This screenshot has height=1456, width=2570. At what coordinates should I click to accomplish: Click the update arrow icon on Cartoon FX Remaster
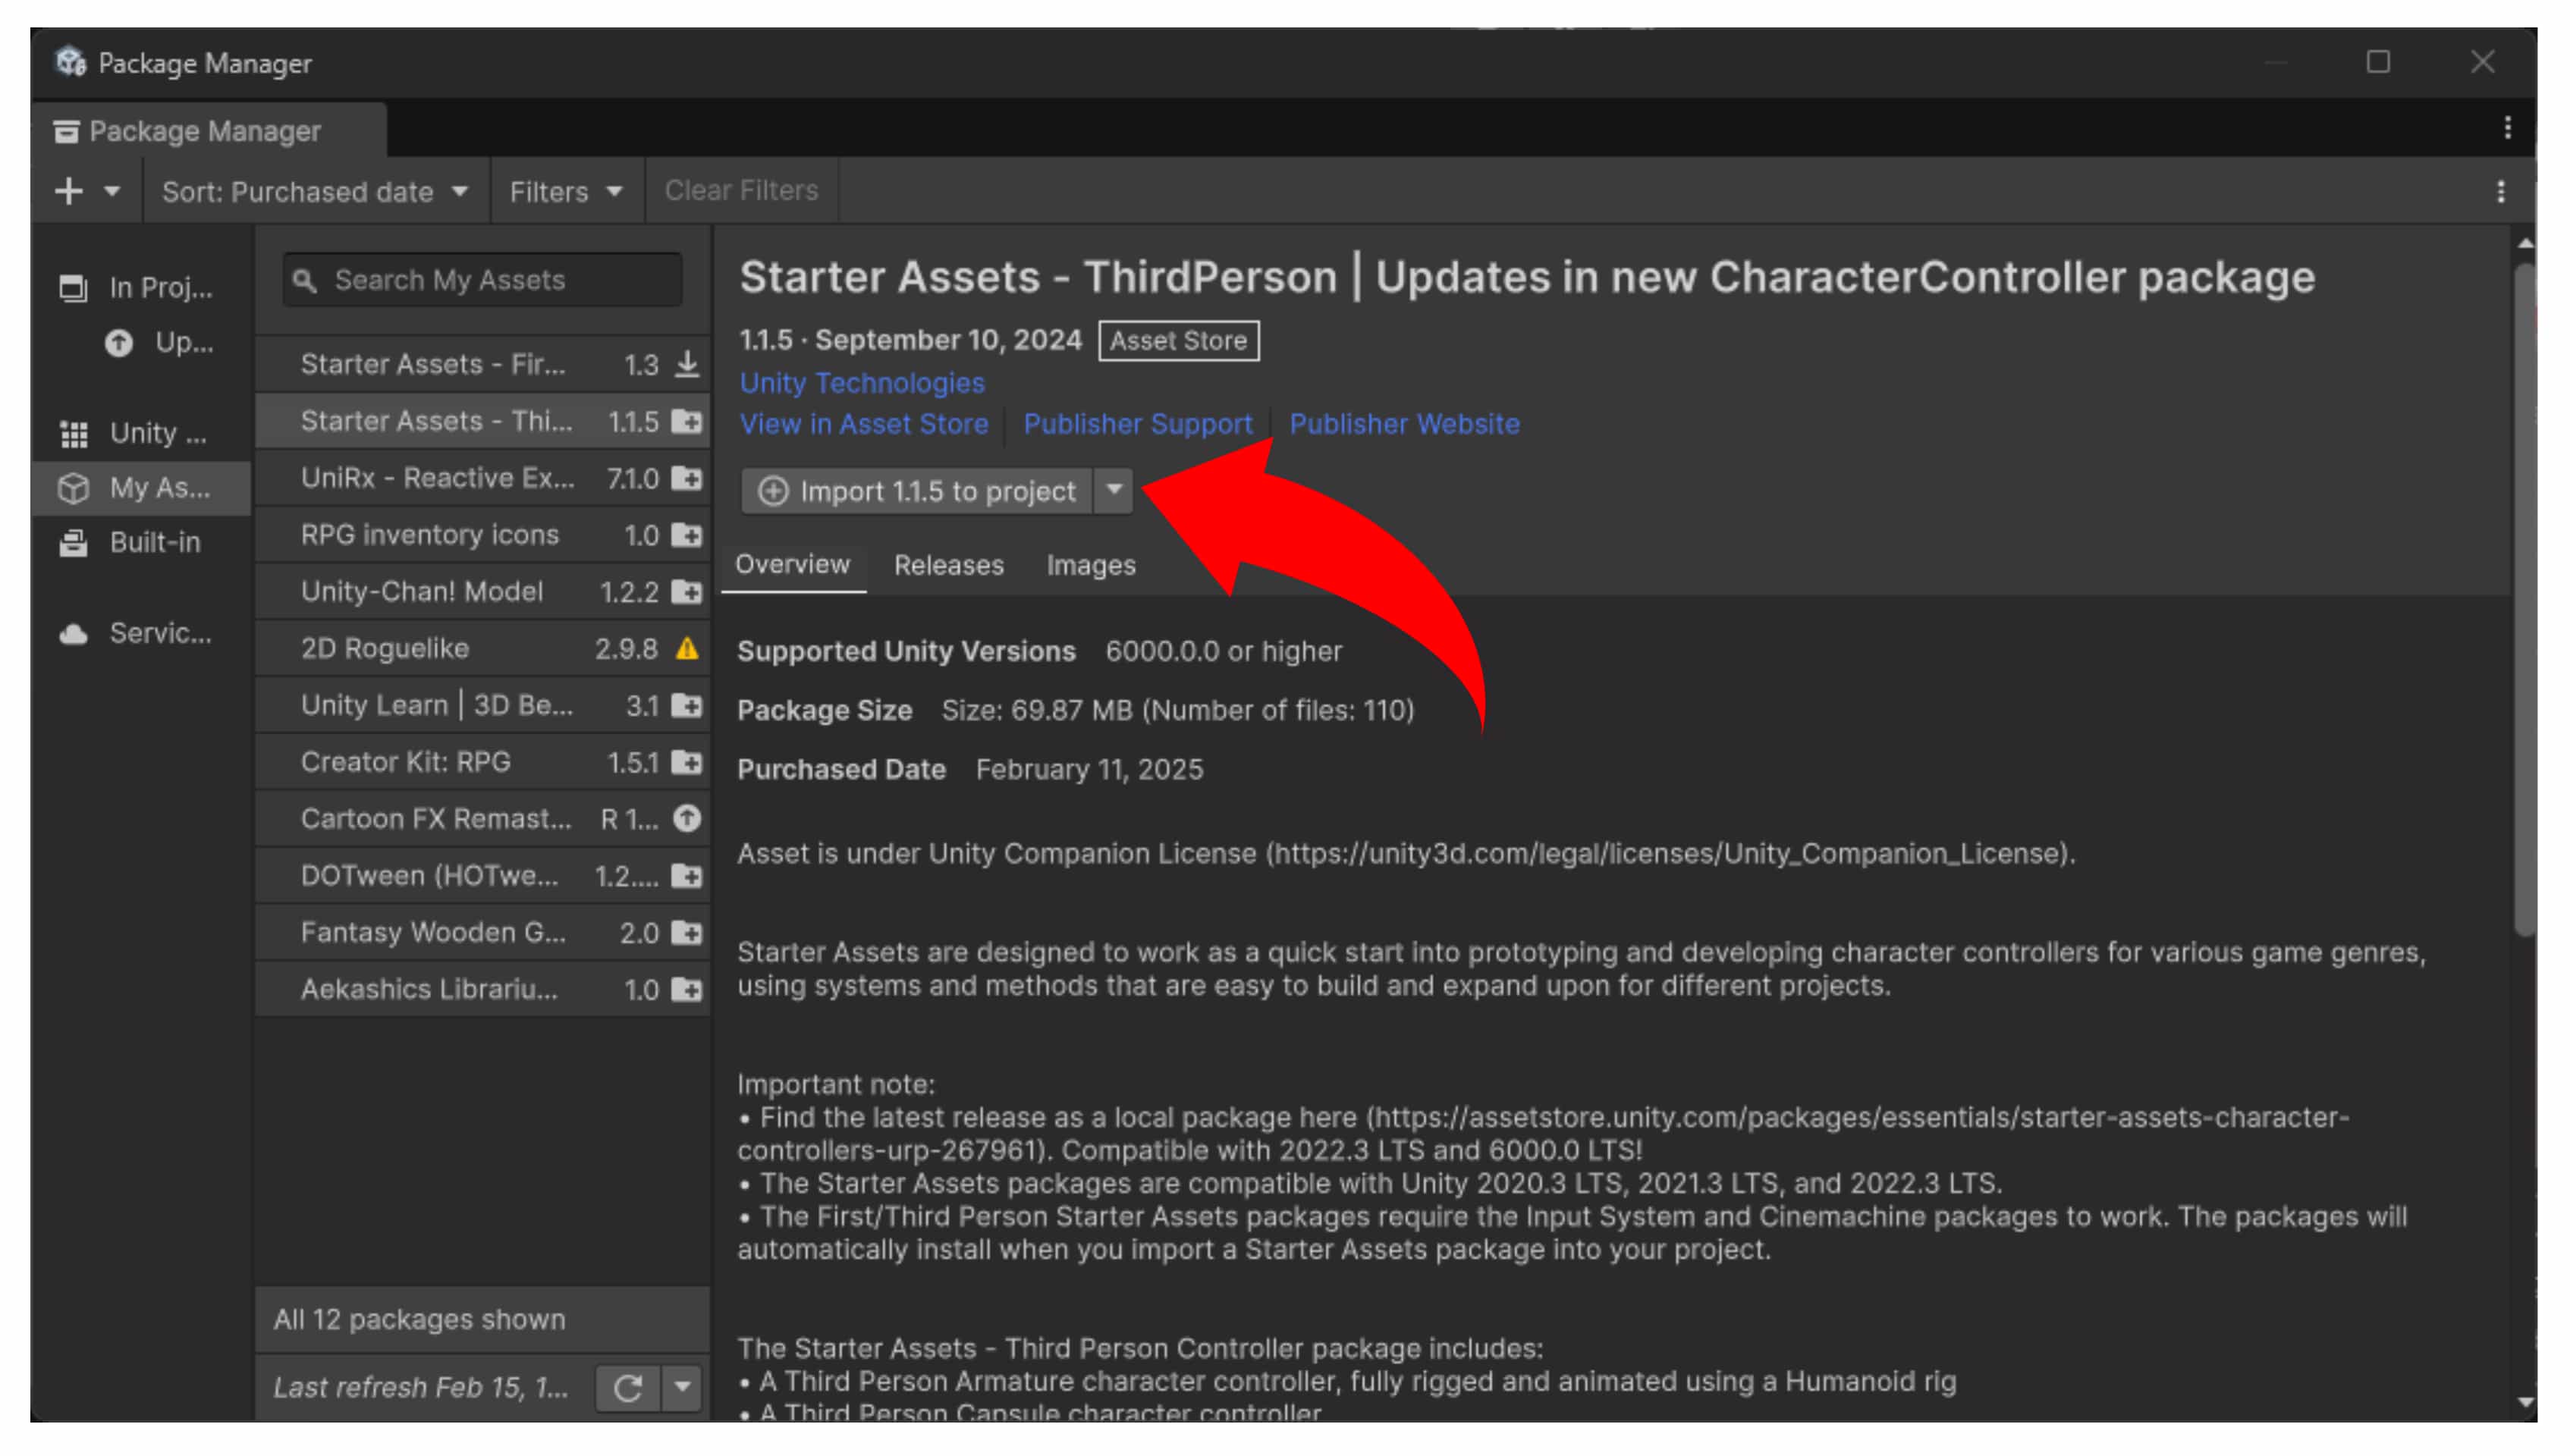[686, 819]
